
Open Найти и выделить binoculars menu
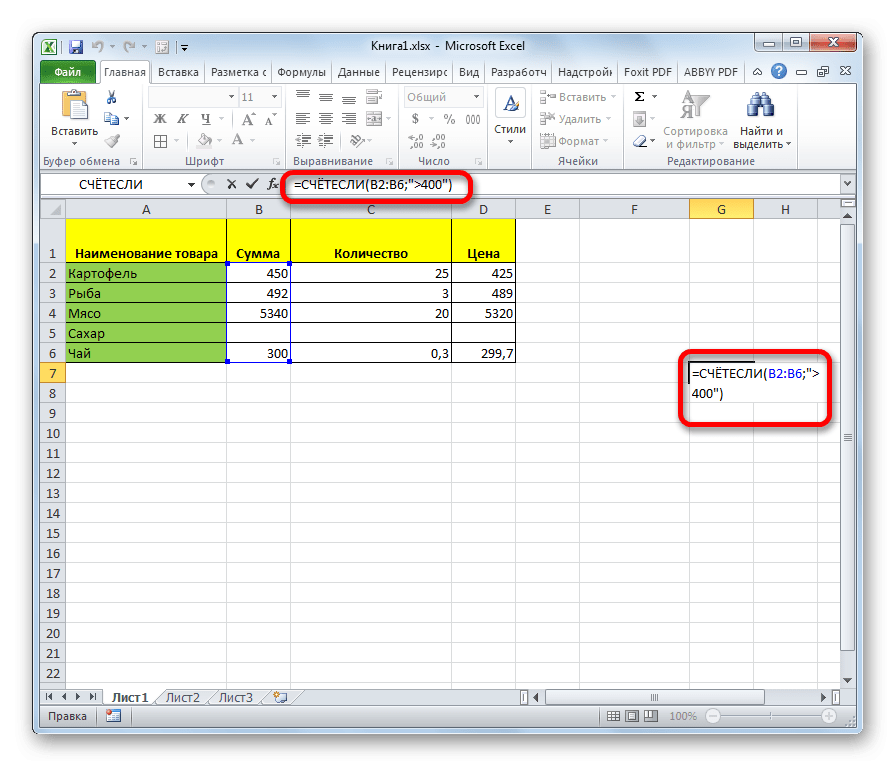click(x=761, y=120)
